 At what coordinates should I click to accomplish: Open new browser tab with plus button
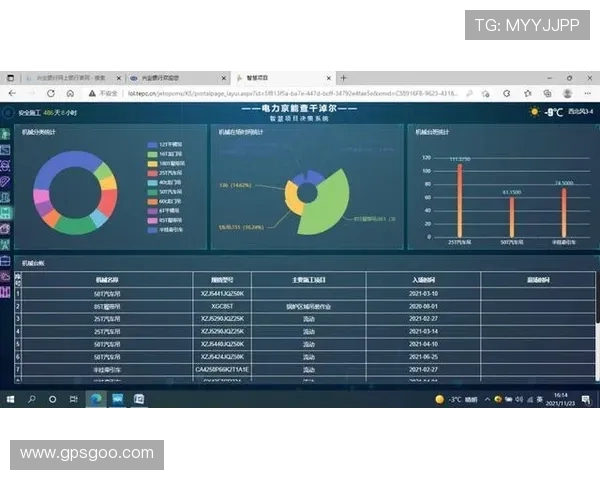click(x=344, y=77)
